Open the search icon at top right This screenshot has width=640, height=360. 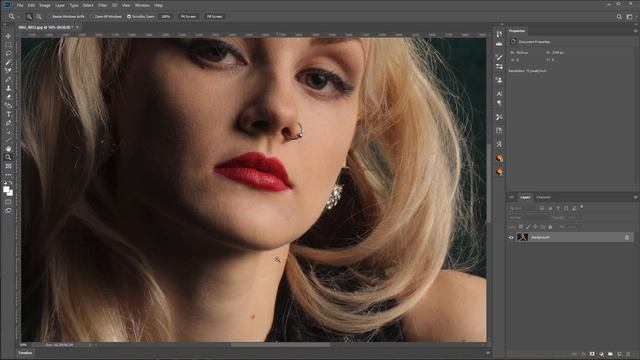(619, 17)
